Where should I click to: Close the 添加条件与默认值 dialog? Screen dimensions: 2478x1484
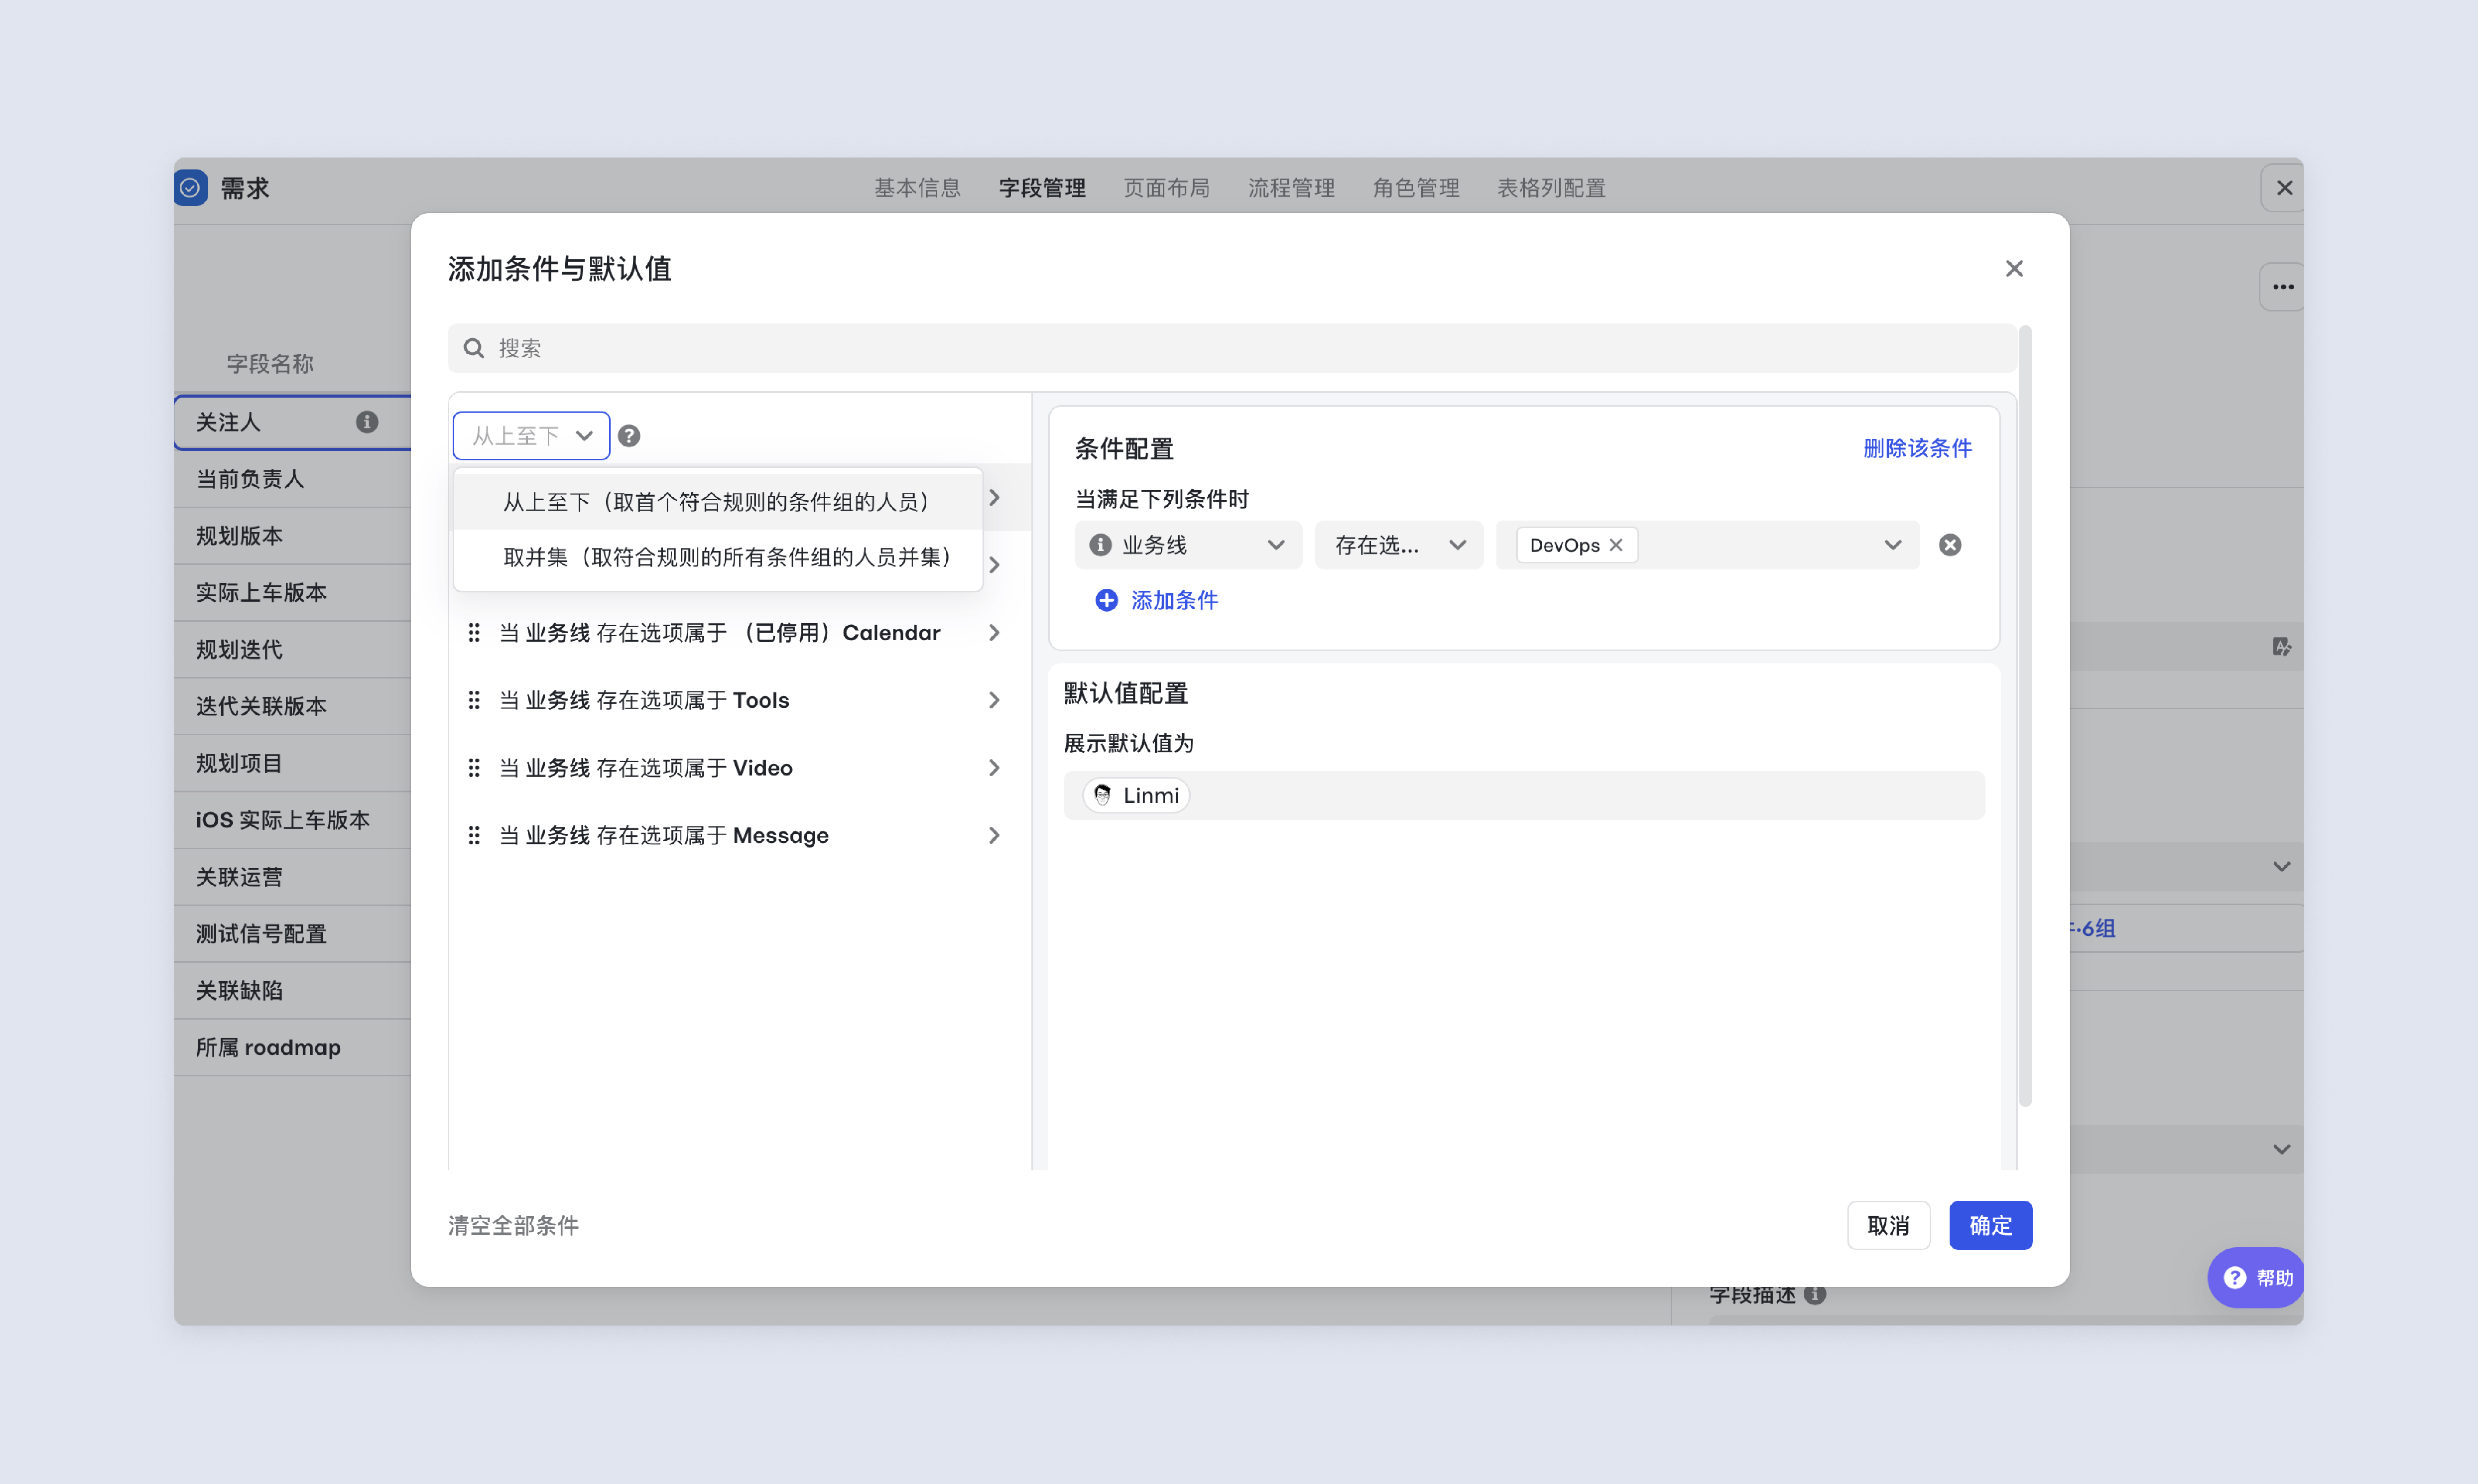(2015, 269)
